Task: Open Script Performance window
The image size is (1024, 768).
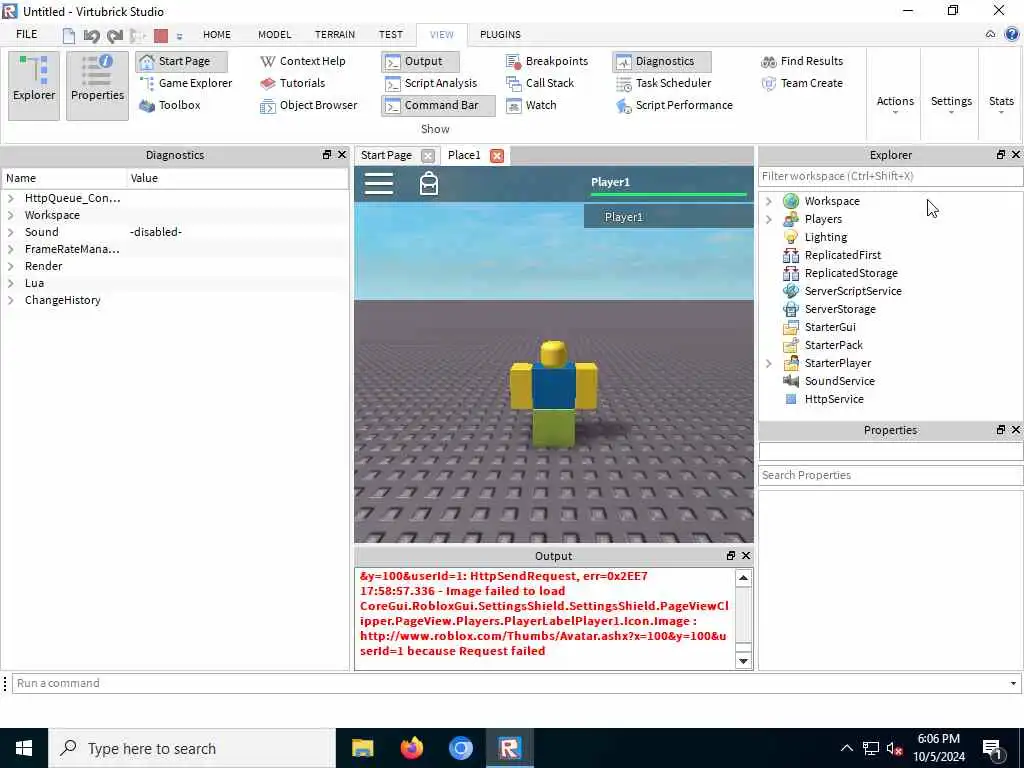Action: pos(674,105)
